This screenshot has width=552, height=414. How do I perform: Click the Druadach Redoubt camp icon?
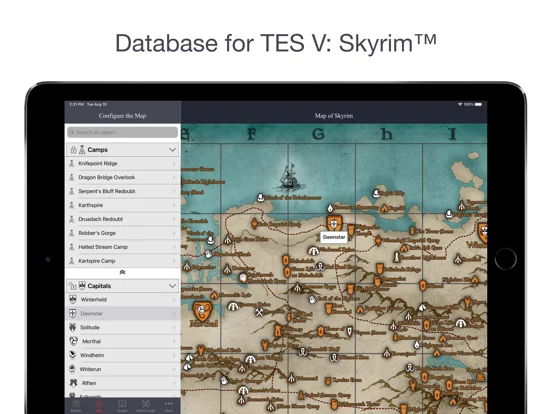(x=71, y=219)
